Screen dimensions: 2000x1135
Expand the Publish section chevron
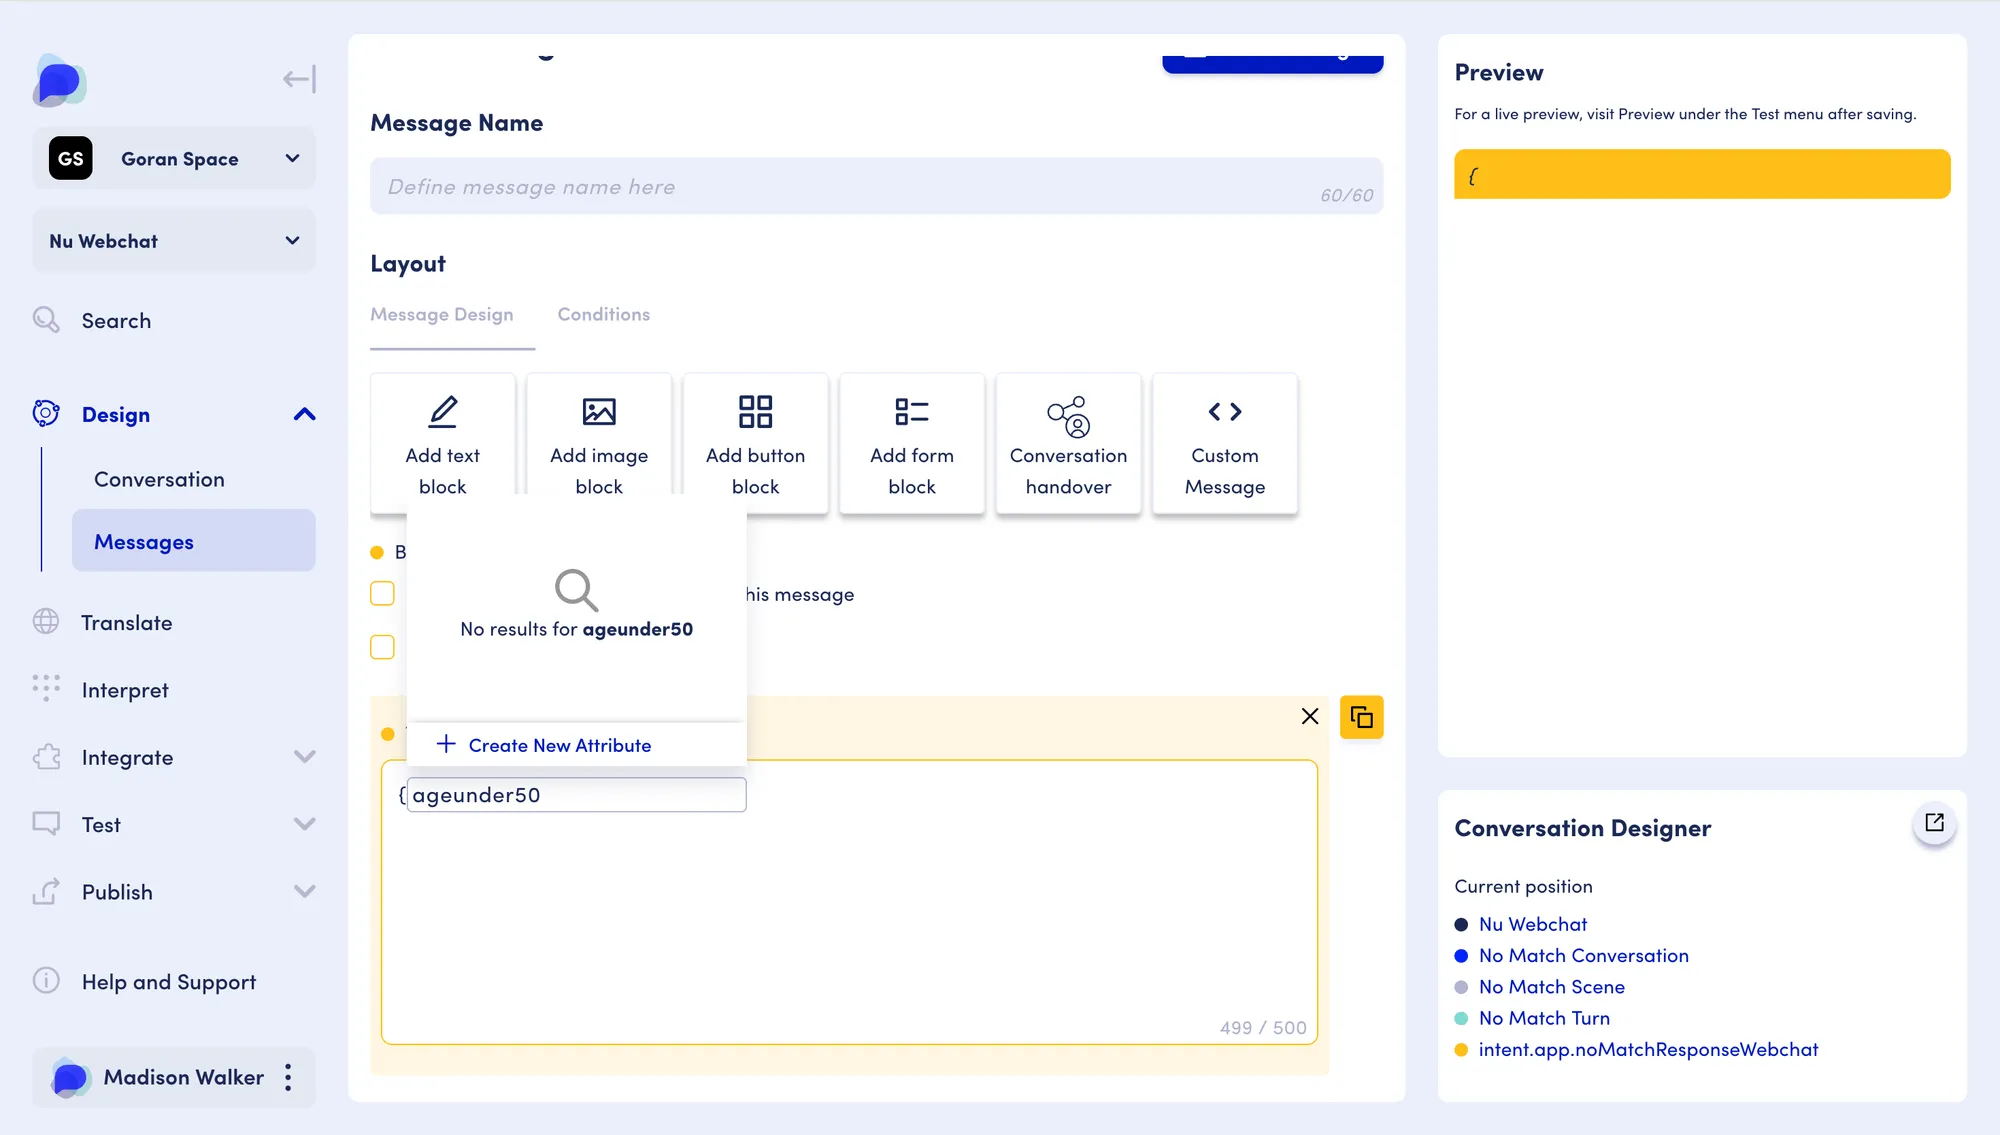pyautogui.click(x=305, y=891)
